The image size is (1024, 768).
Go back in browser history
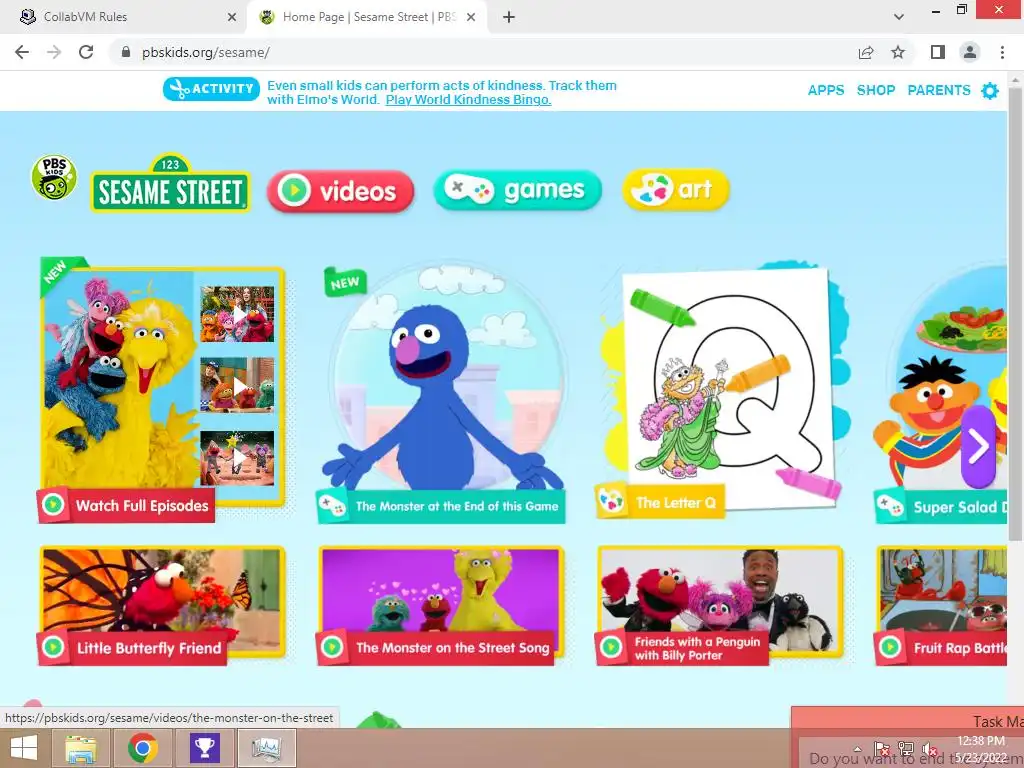[x=22, y=52]
